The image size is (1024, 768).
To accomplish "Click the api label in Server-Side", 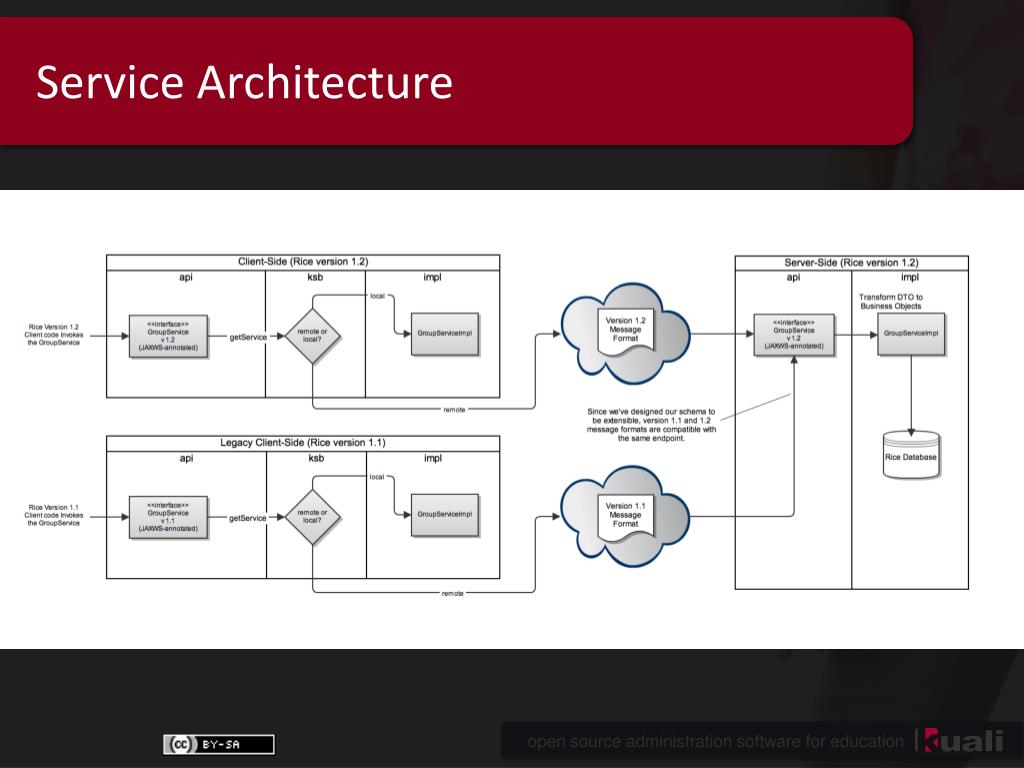I will 793,278.
